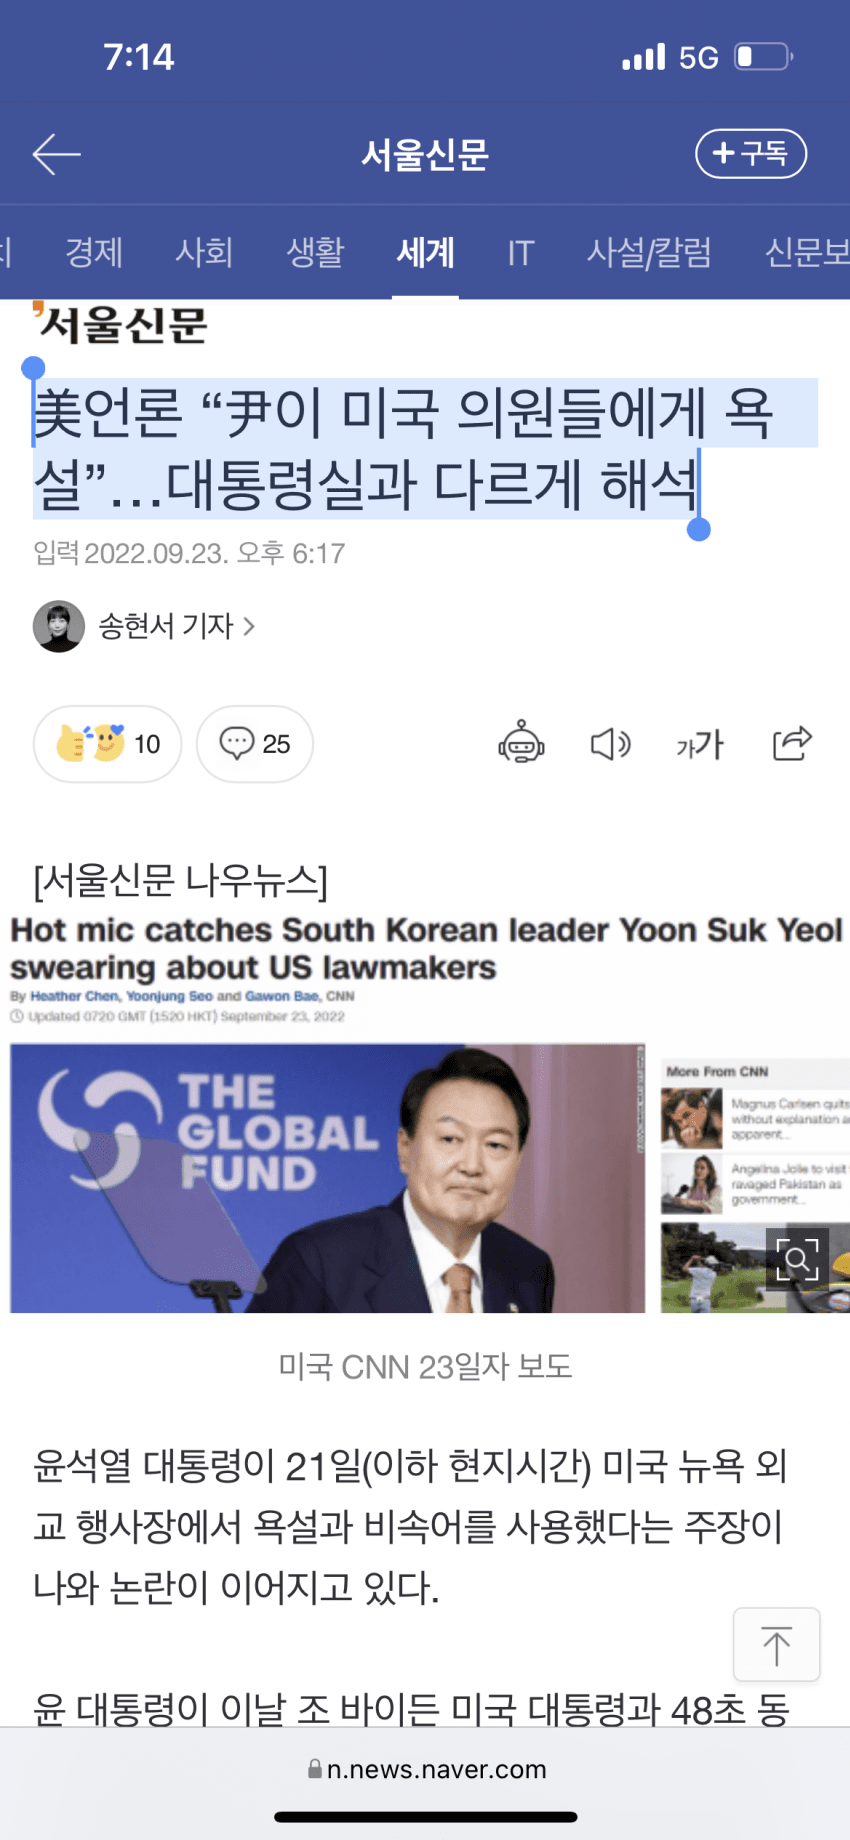Image resolution: width=850 pixels, height=1840 pixels.
Task: Tap reporter 송현서 profile photo
Action: pos(59,626)
